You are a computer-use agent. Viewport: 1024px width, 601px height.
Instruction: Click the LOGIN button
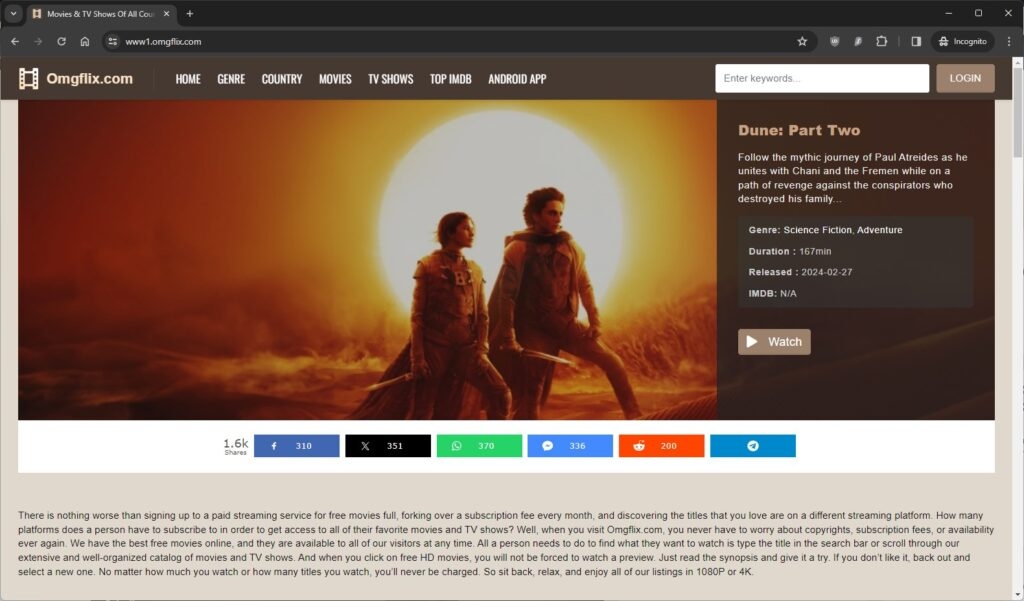click(x=965, y=78)
